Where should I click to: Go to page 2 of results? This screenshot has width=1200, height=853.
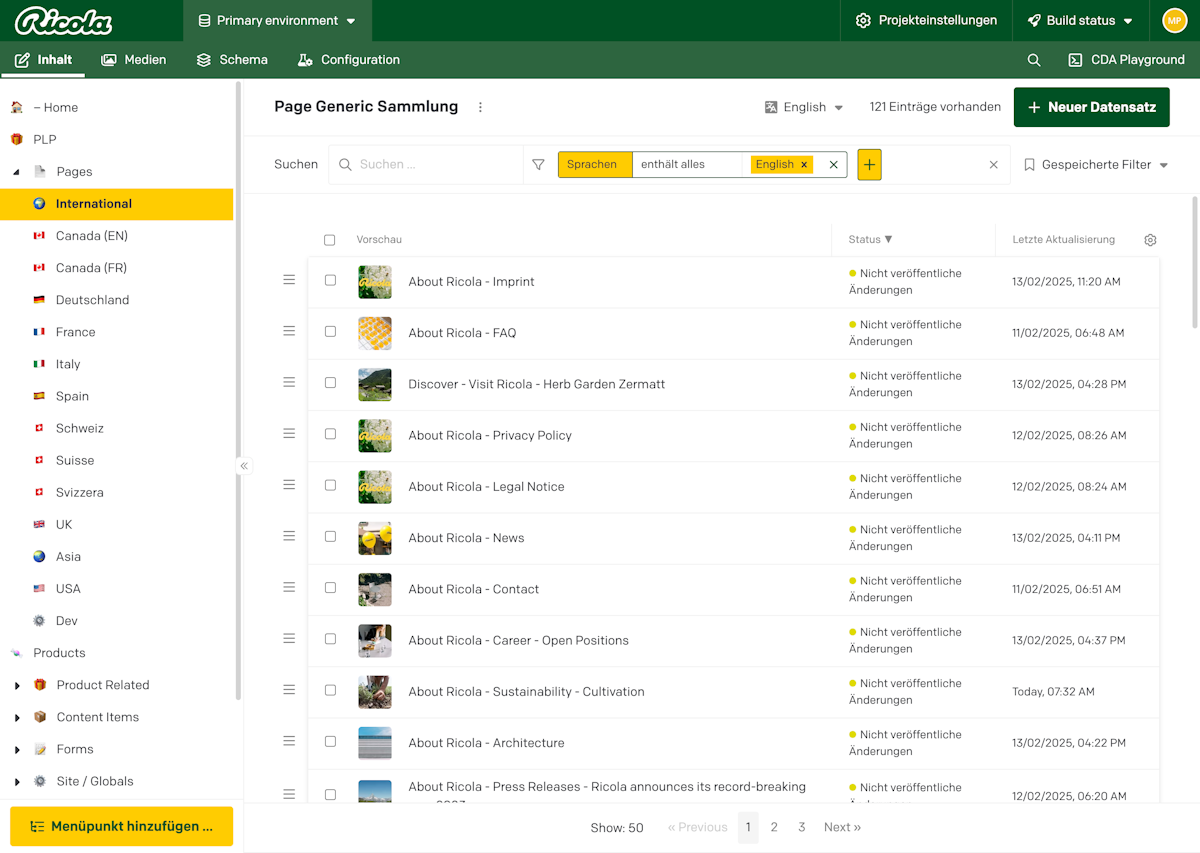tap(774, 827)
